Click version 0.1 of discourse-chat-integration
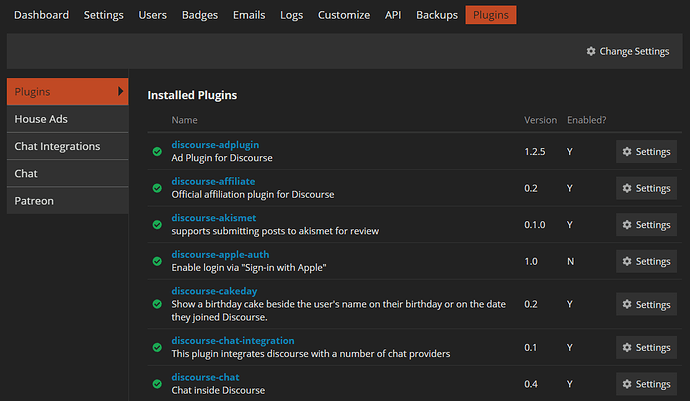This screenshot has height=401, width=690. [x=531, y=347]
